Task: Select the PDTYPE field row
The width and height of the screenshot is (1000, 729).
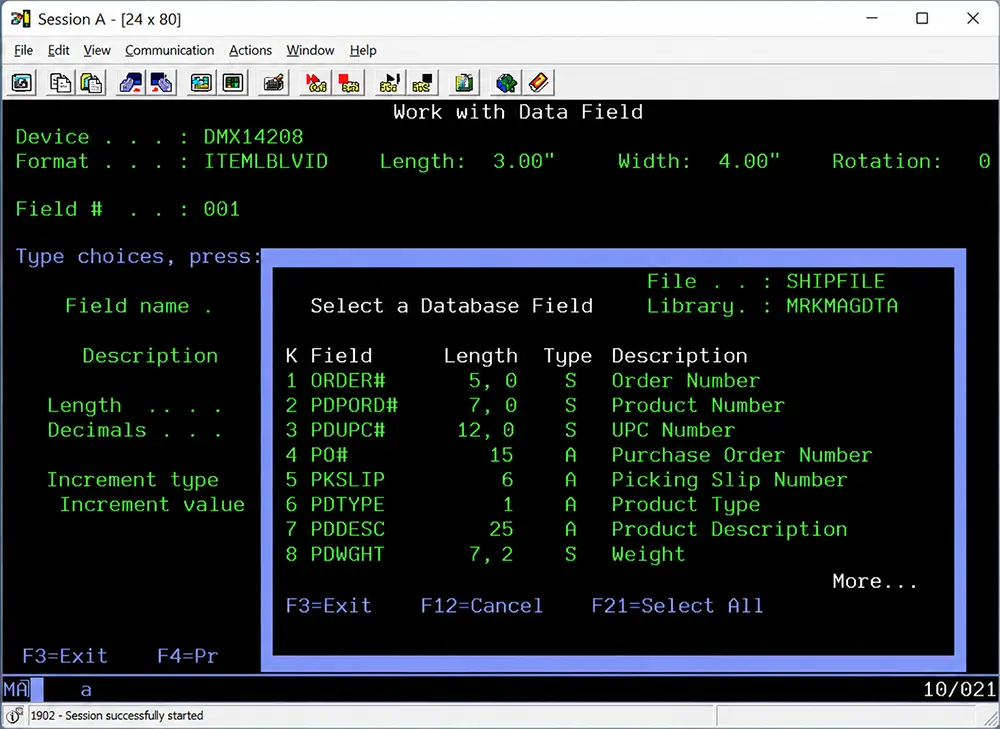Action: [x=523, y=504]
